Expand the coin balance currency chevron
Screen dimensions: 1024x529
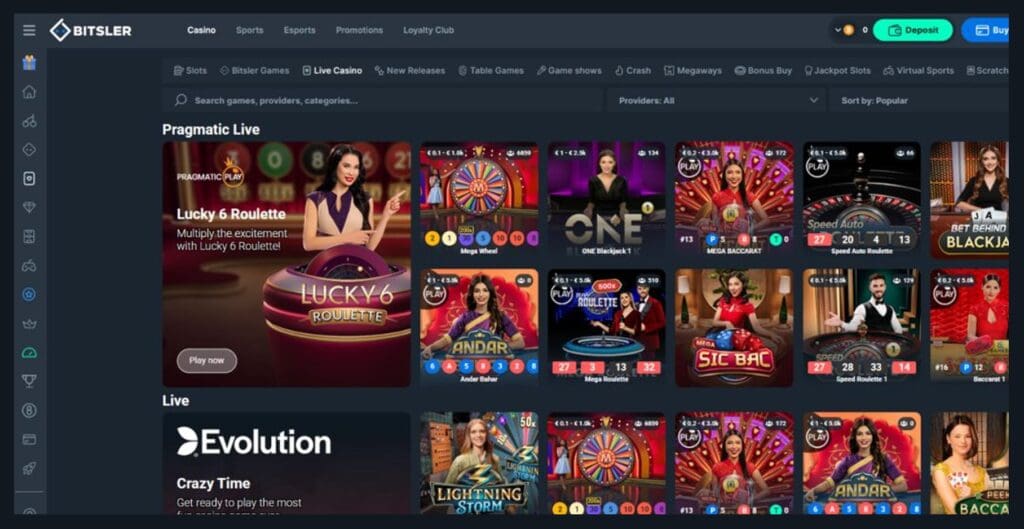(x=838, y=30)
